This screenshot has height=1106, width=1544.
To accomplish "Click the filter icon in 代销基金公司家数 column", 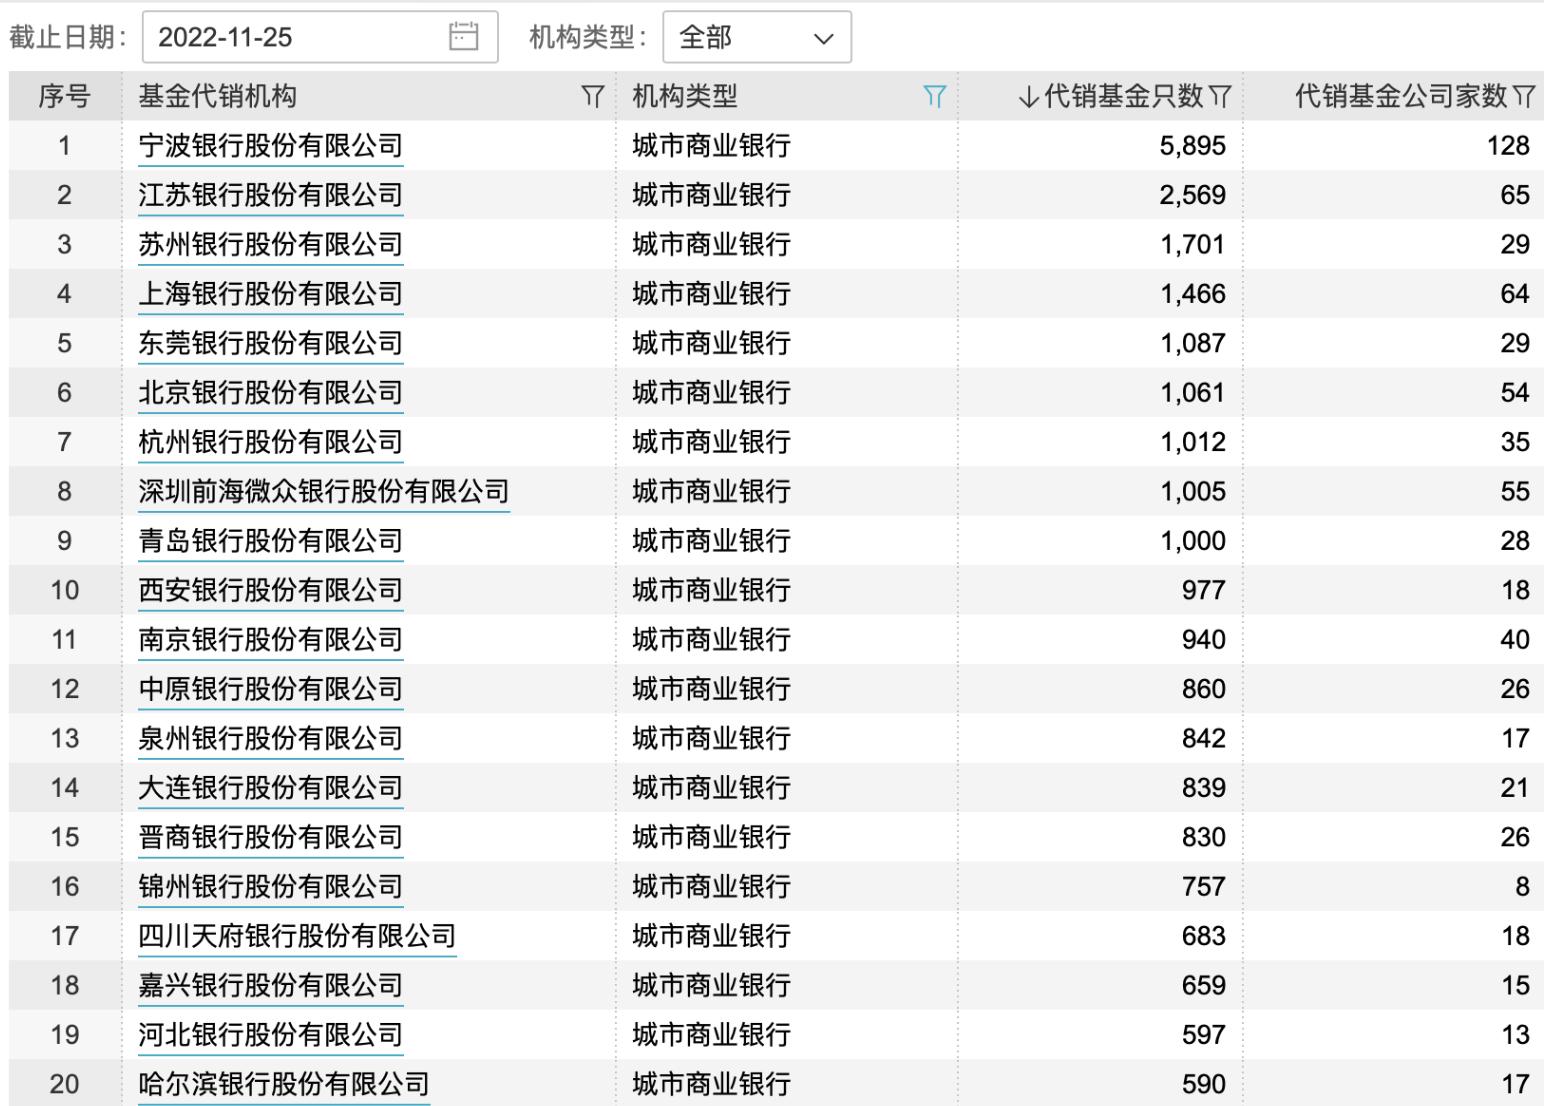I will (x=1524, y=96).
